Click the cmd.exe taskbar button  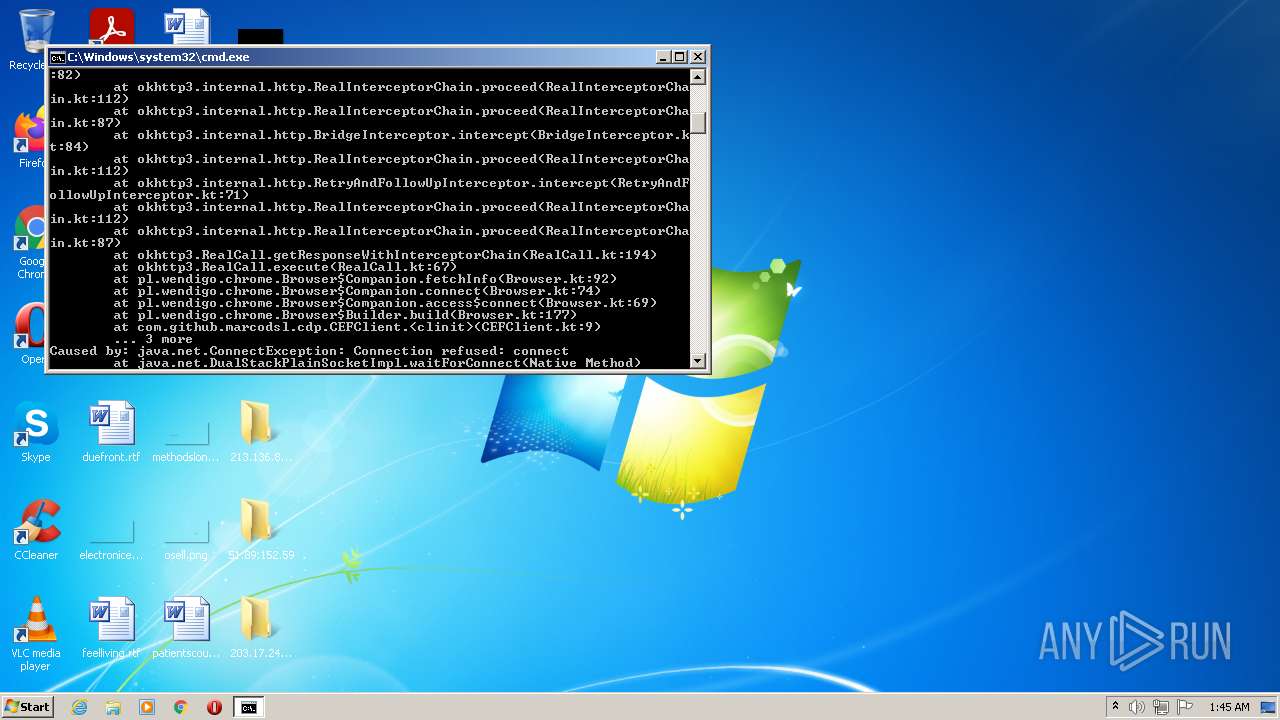[x=248, y=707]
